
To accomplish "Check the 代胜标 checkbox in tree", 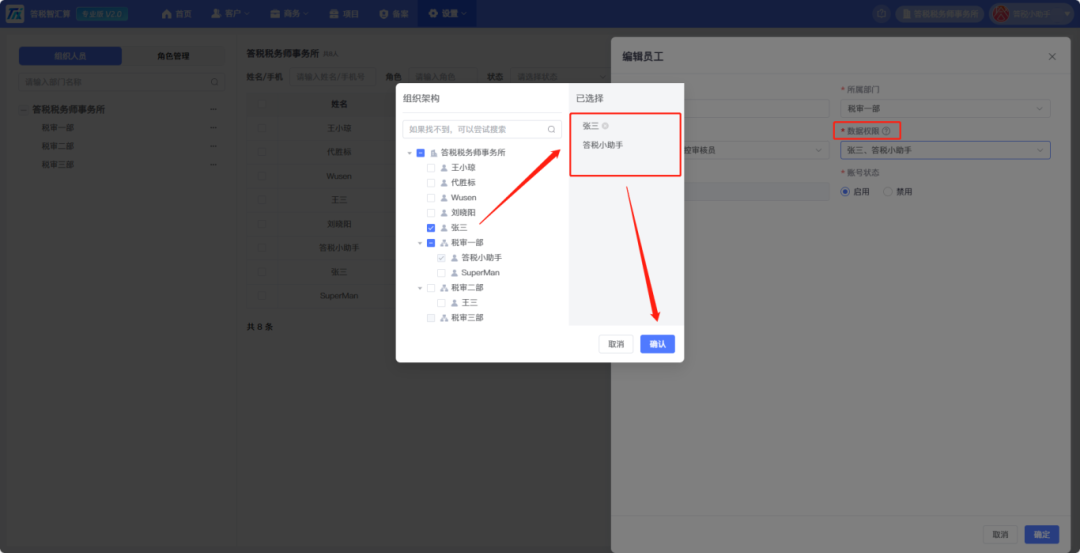I will click(x=431, y=183).
